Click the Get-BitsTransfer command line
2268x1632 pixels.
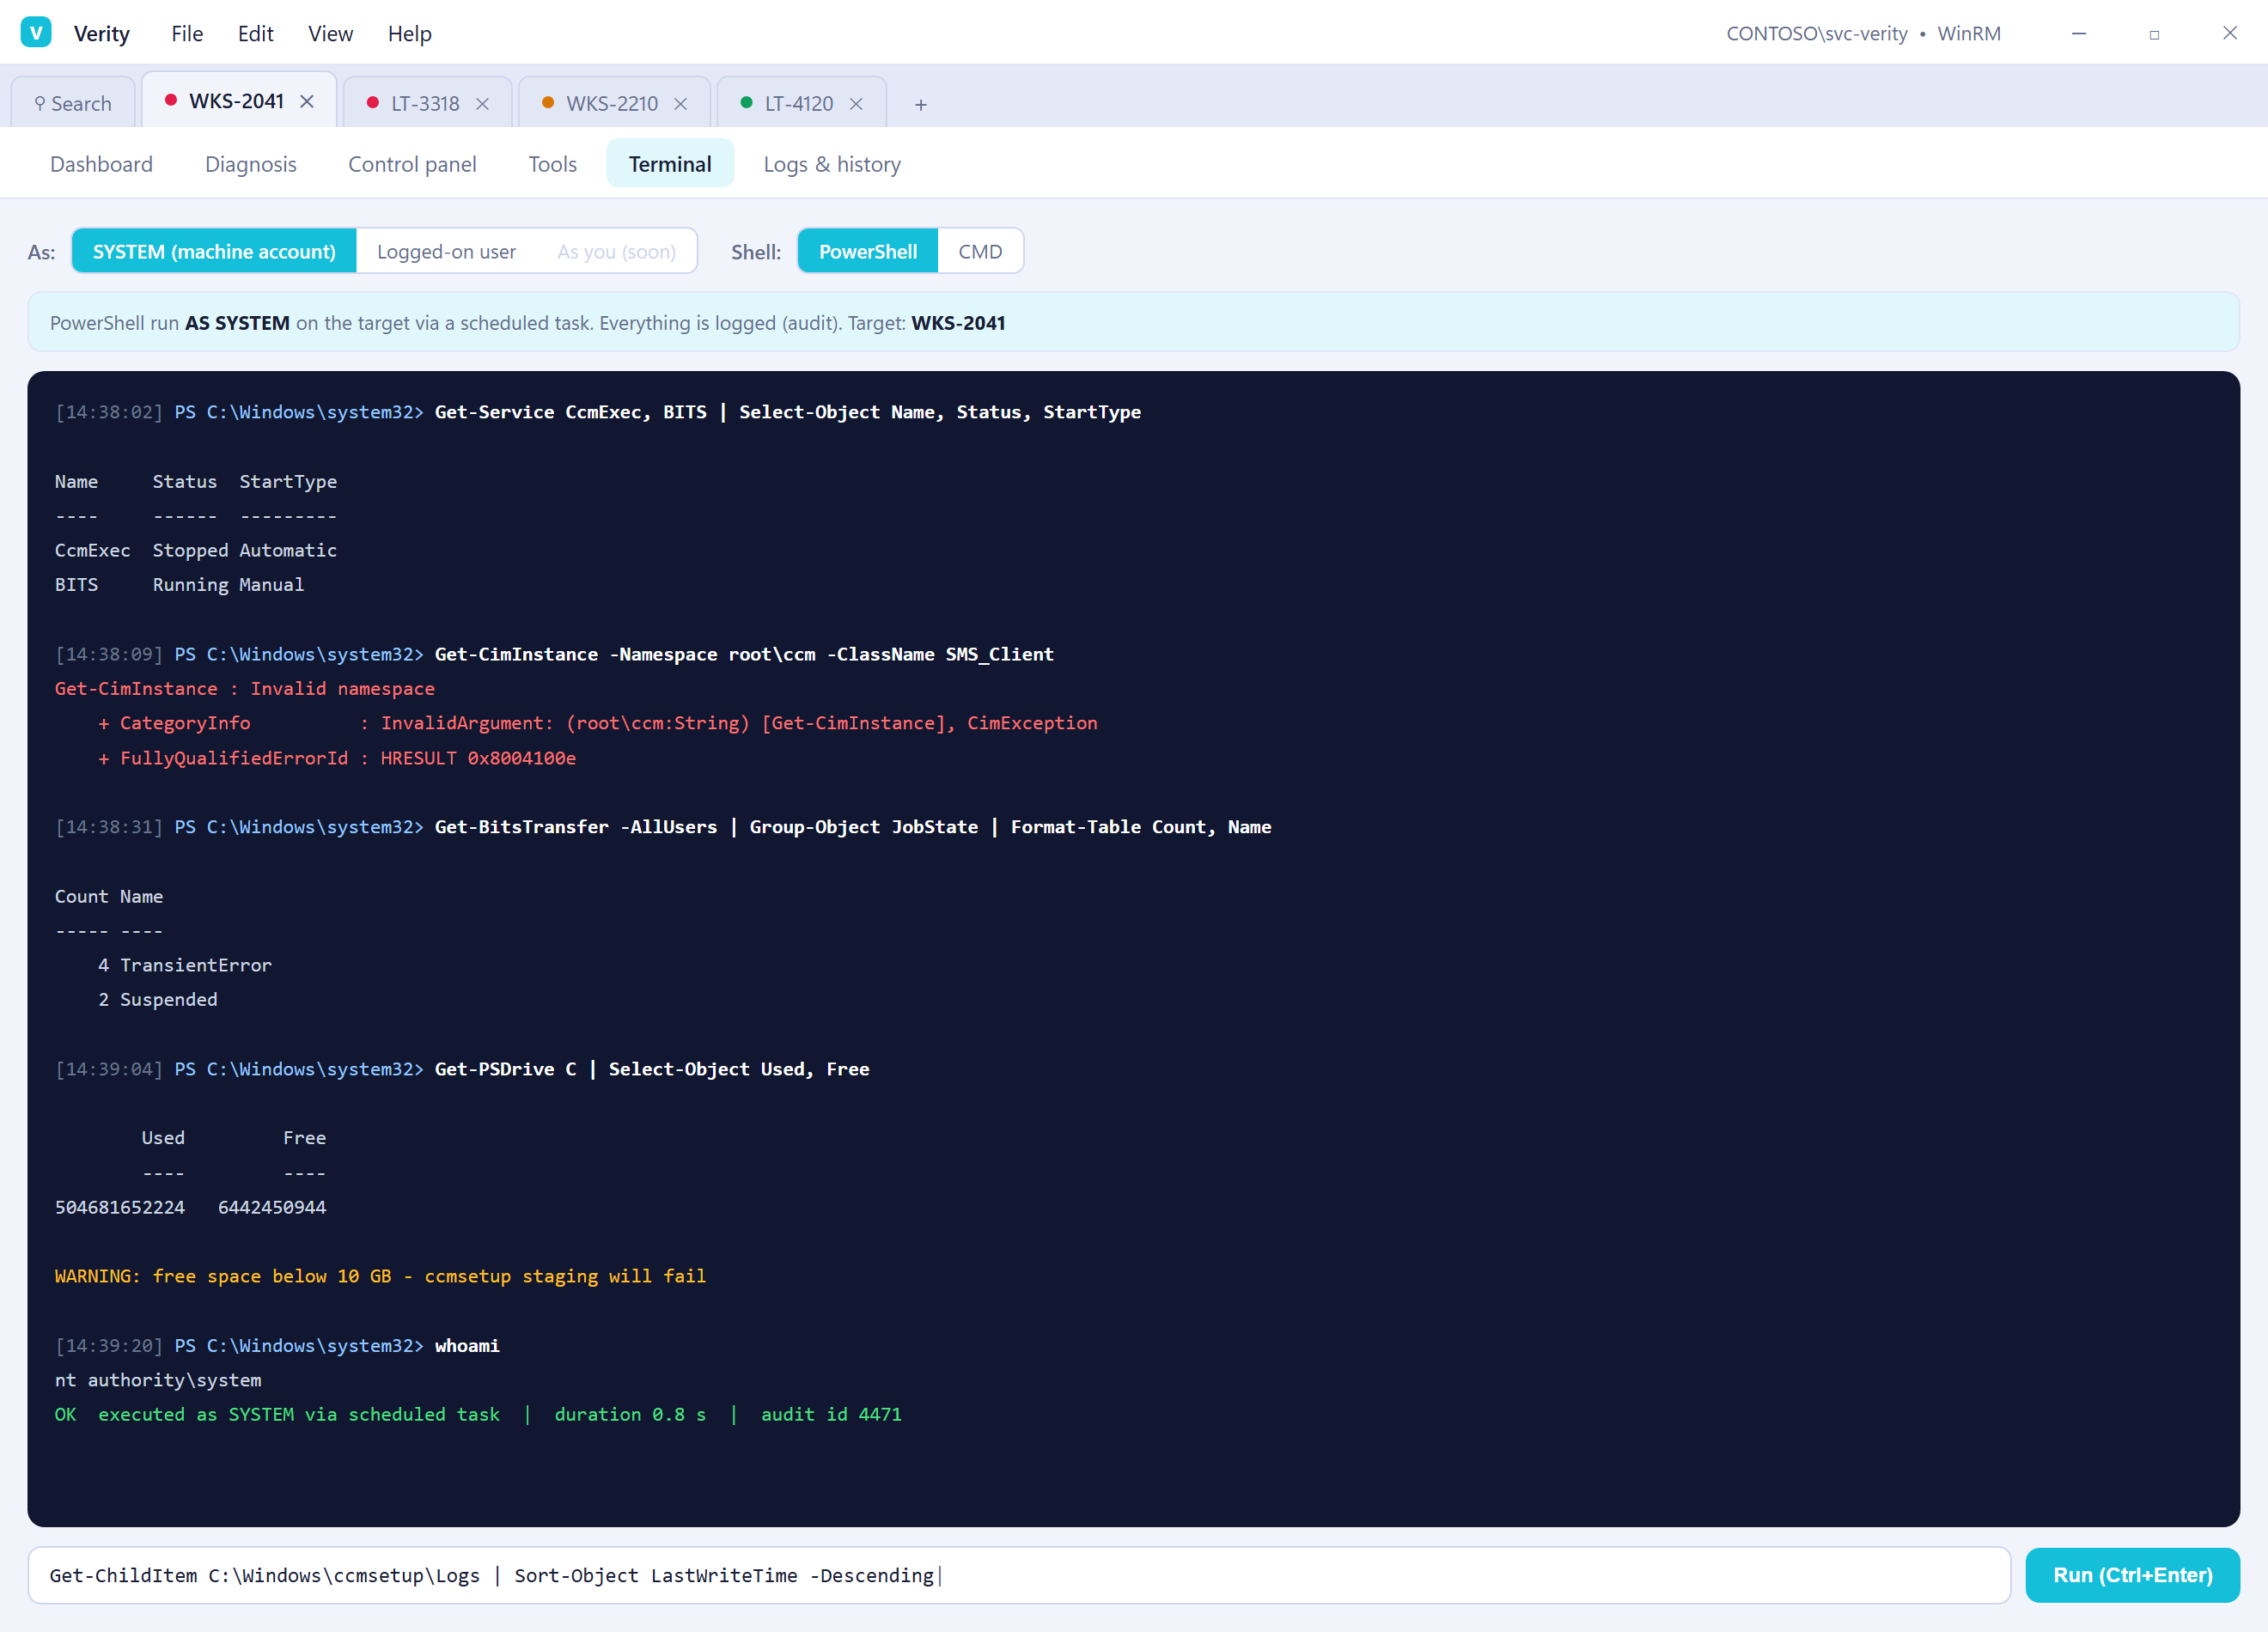[663, 827]
